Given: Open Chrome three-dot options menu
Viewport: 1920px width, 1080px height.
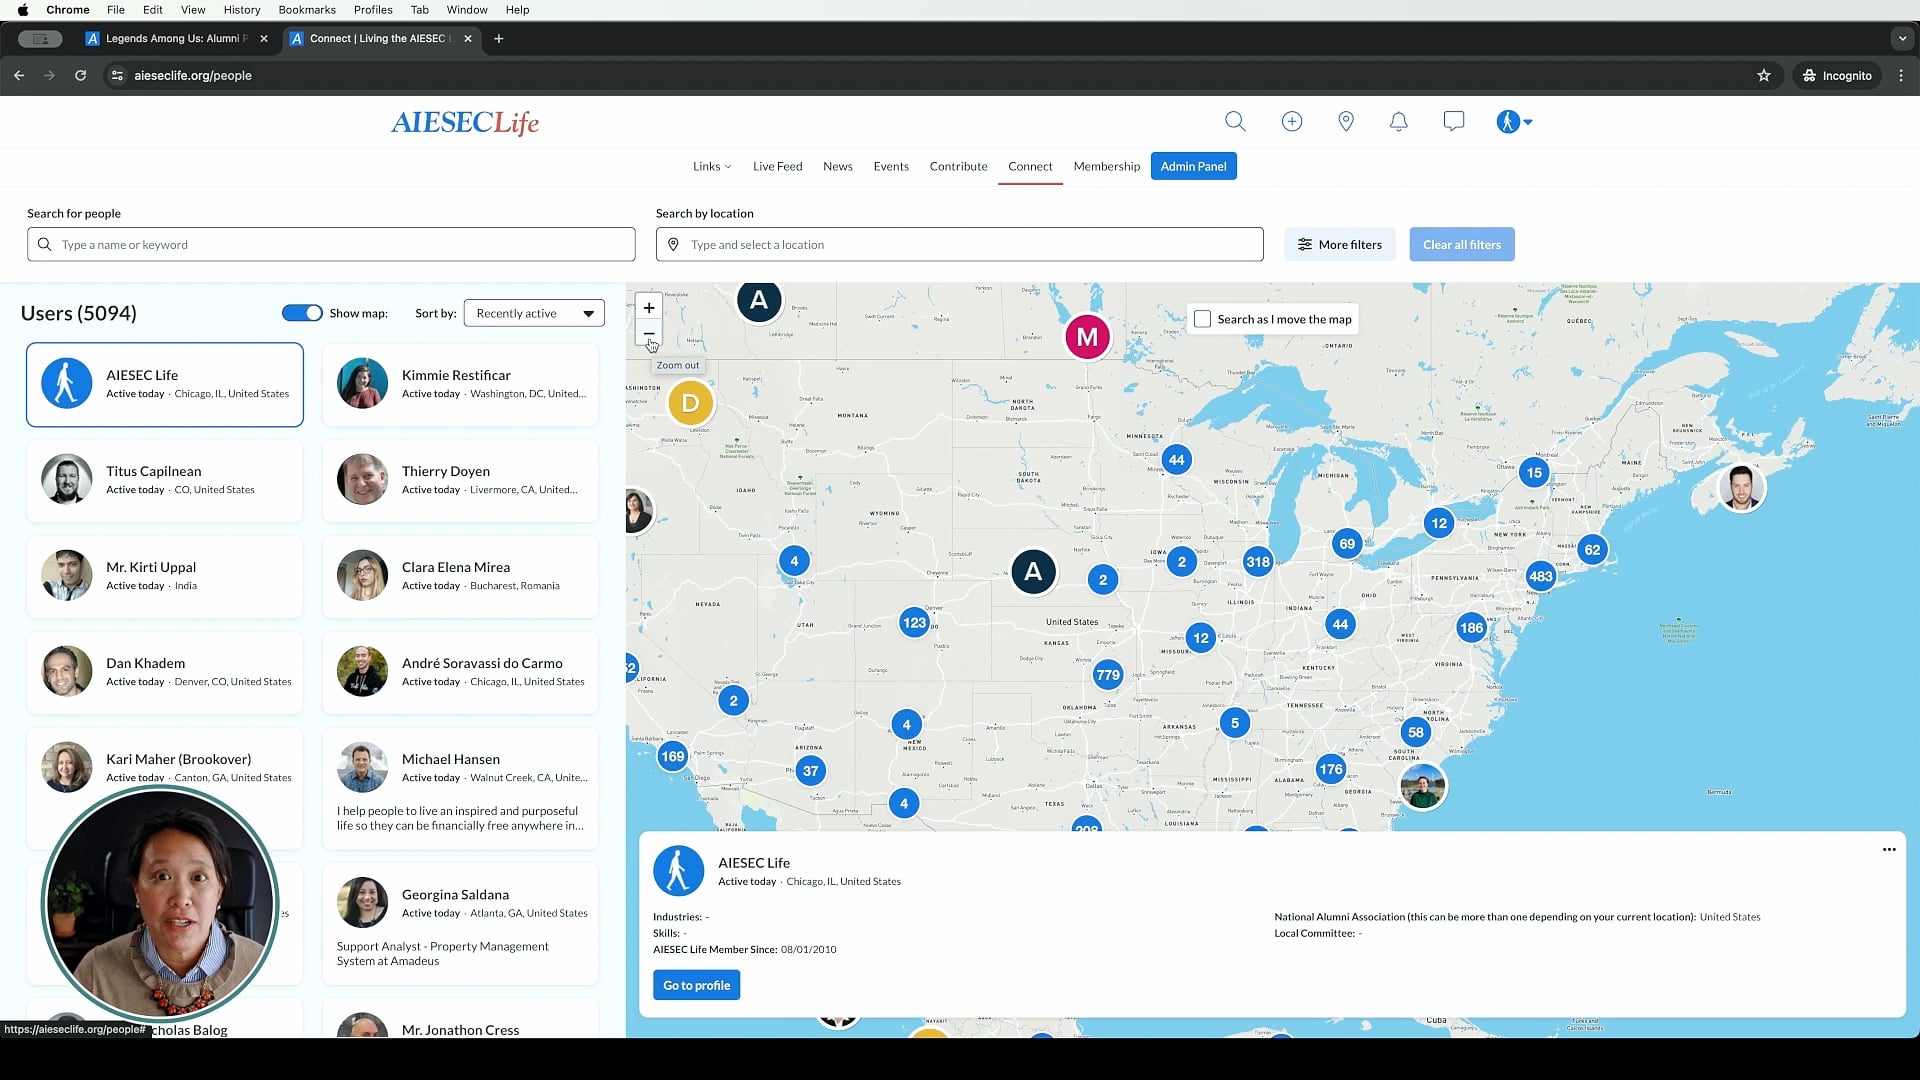Looking at the screenshot, I should point(1901,75).
